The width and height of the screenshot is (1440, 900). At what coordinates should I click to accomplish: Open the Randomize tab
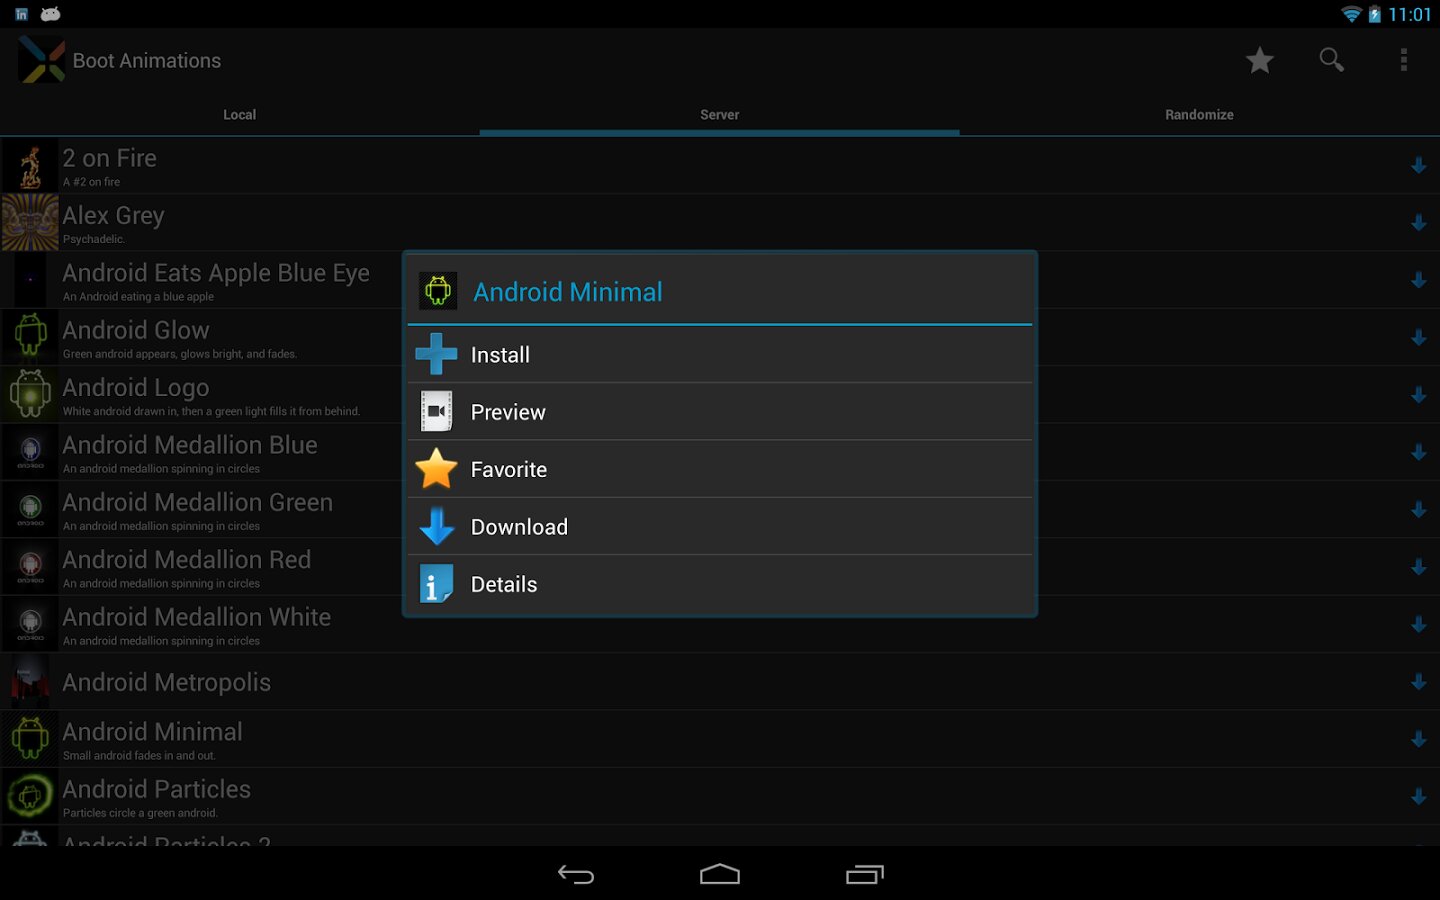pos(1199,115)
